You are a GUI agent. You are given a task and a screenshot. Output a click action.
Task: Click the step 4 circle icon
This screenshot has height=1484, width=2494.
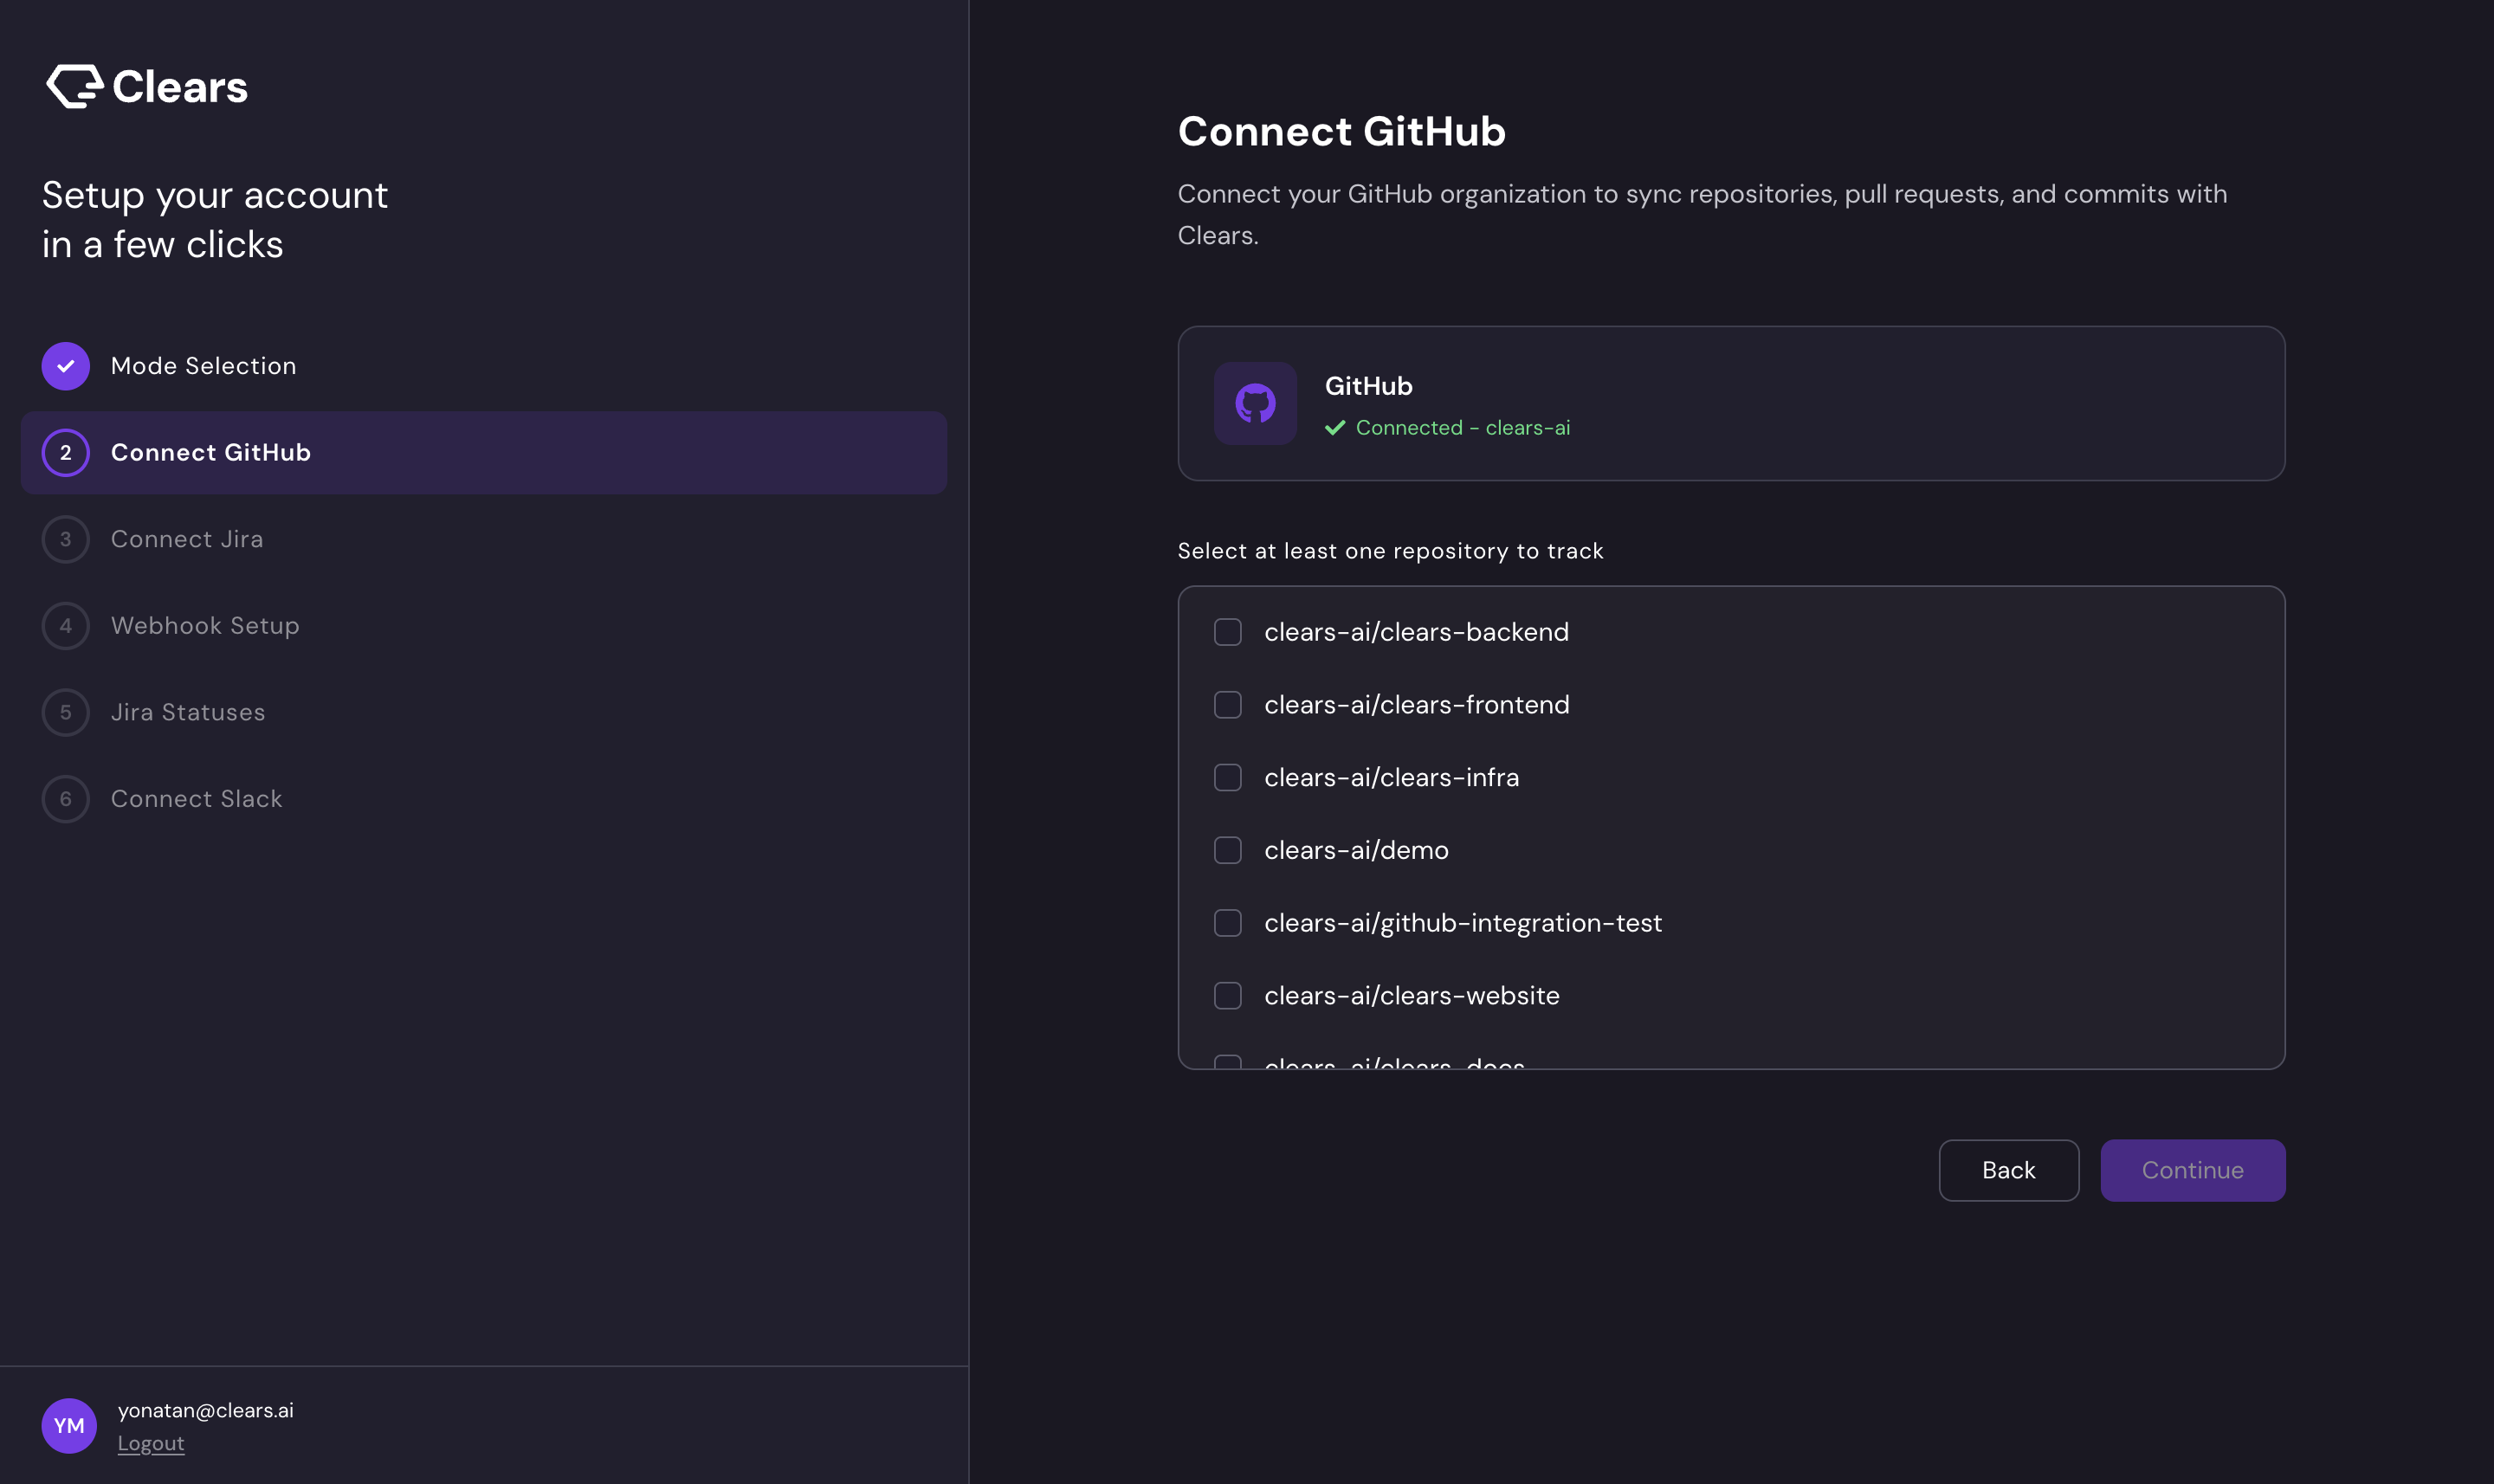pyautogui.click(x=66, y=626)
